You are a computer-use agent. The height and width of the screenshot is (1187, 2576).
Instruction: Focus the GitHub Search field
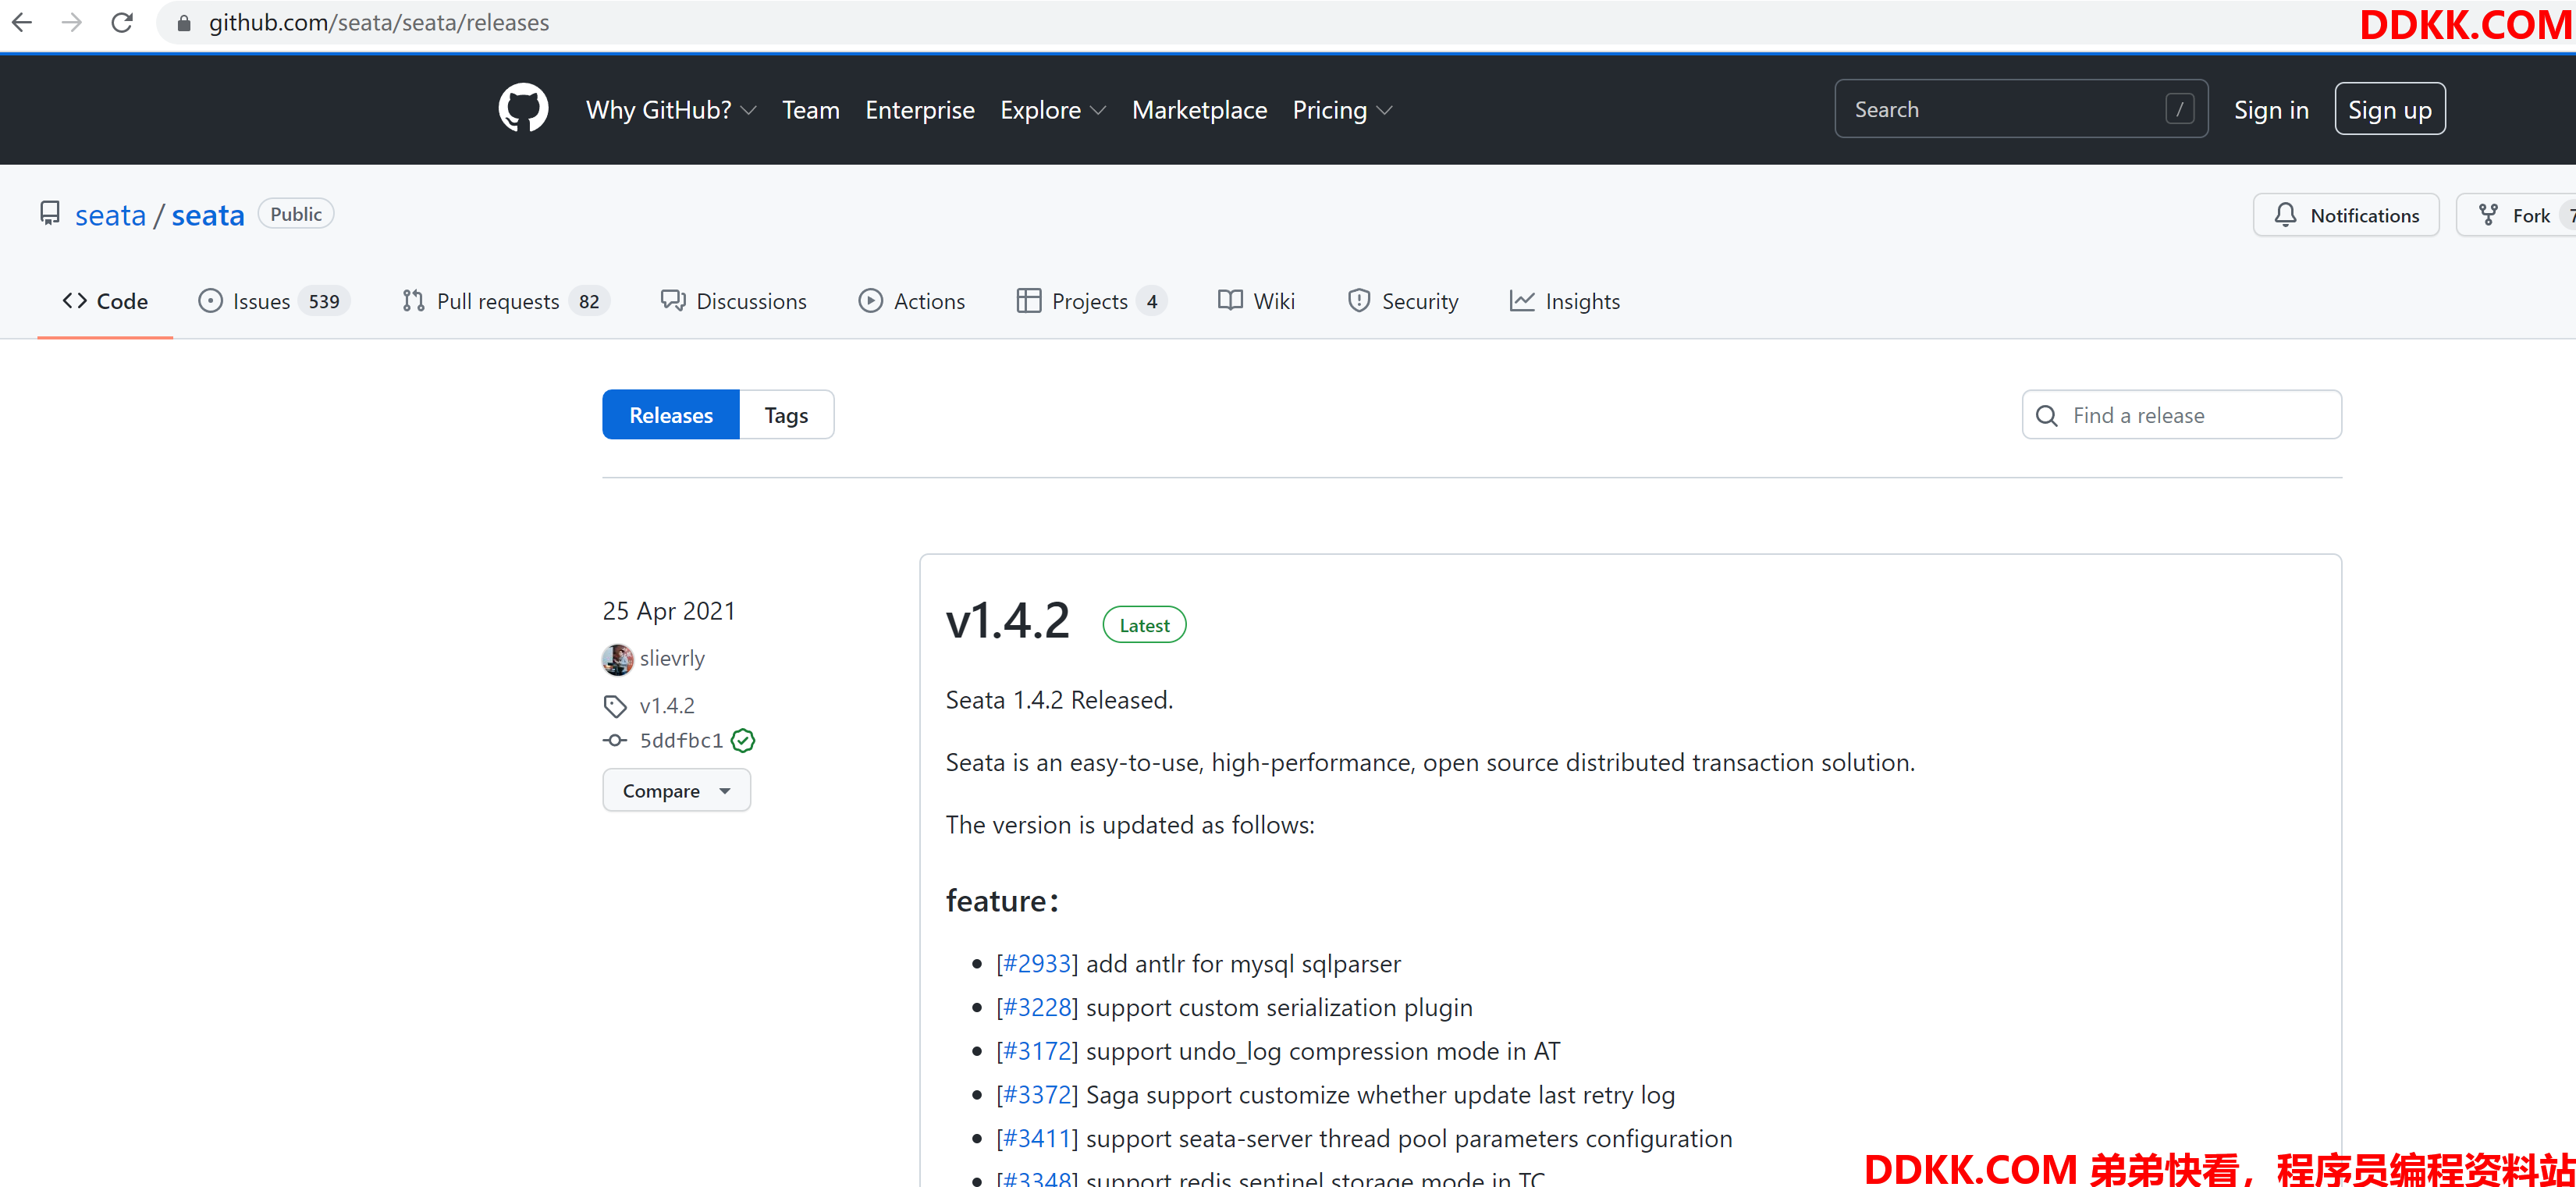pyautogui.click(x=2021, y=109)
